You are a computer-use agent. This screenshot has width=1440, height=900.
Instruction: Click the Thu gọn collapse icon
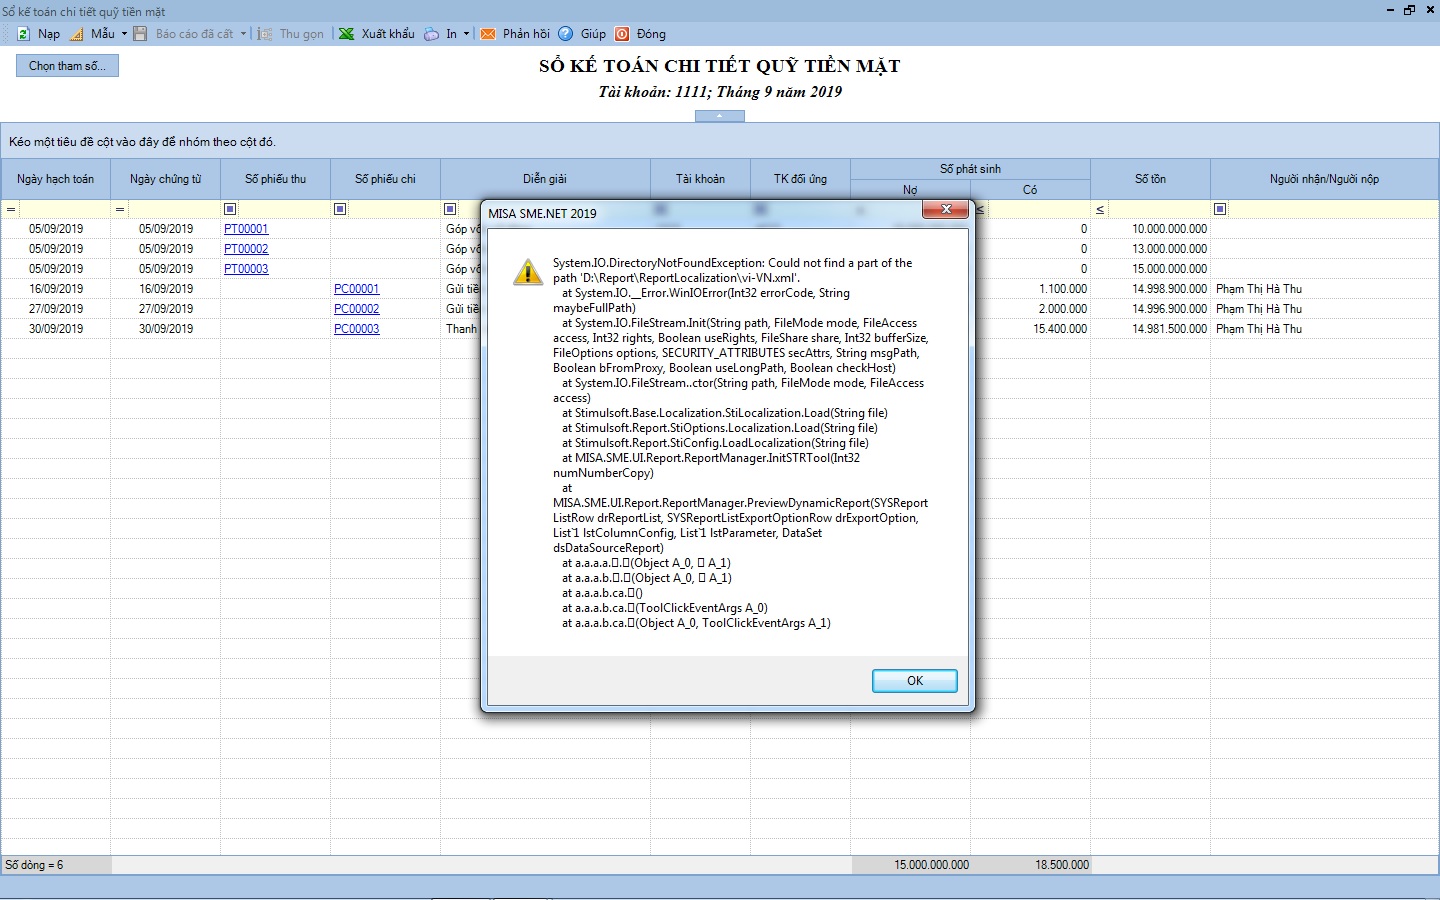[x=265, y=34]
